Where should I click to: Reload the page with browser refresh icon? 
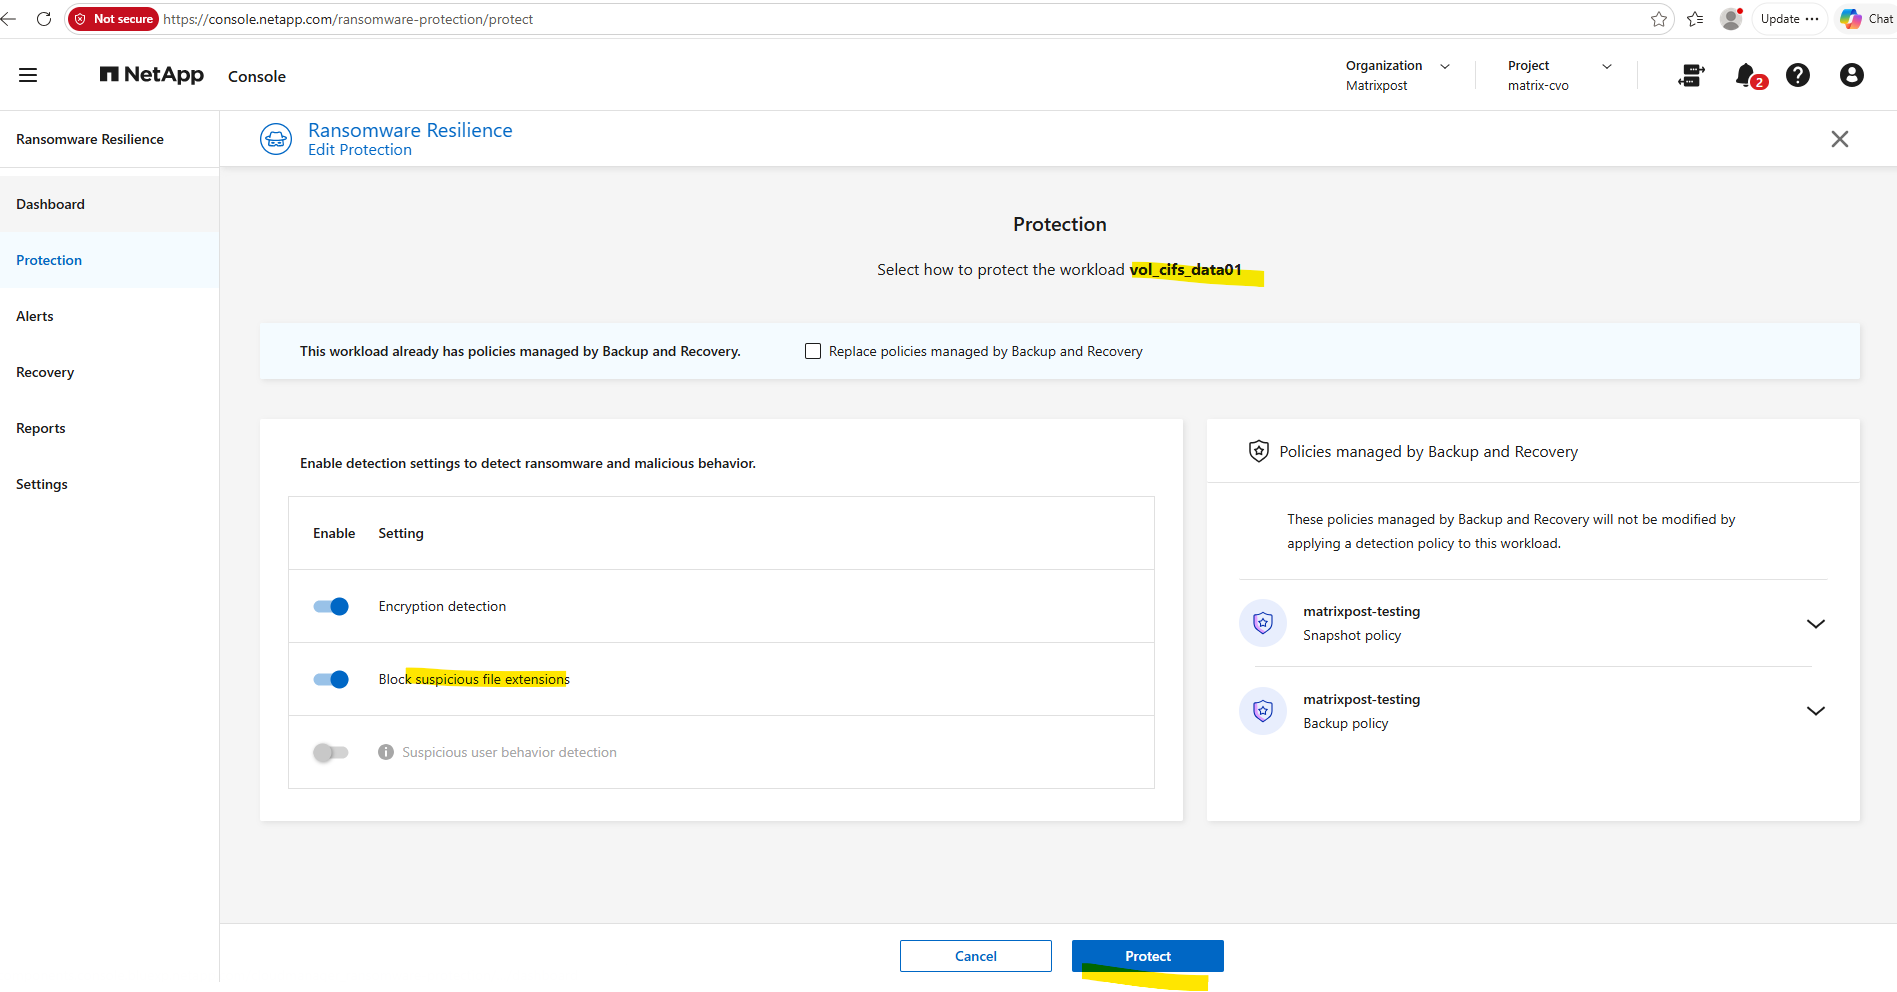[44, 19]
